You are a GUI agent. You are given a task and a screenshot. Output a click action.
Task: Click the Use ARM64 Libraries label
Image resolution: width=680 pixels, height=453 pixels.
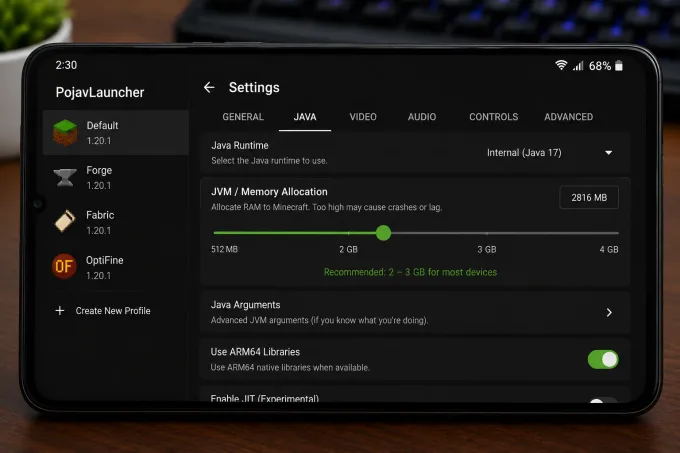(255, 352)
